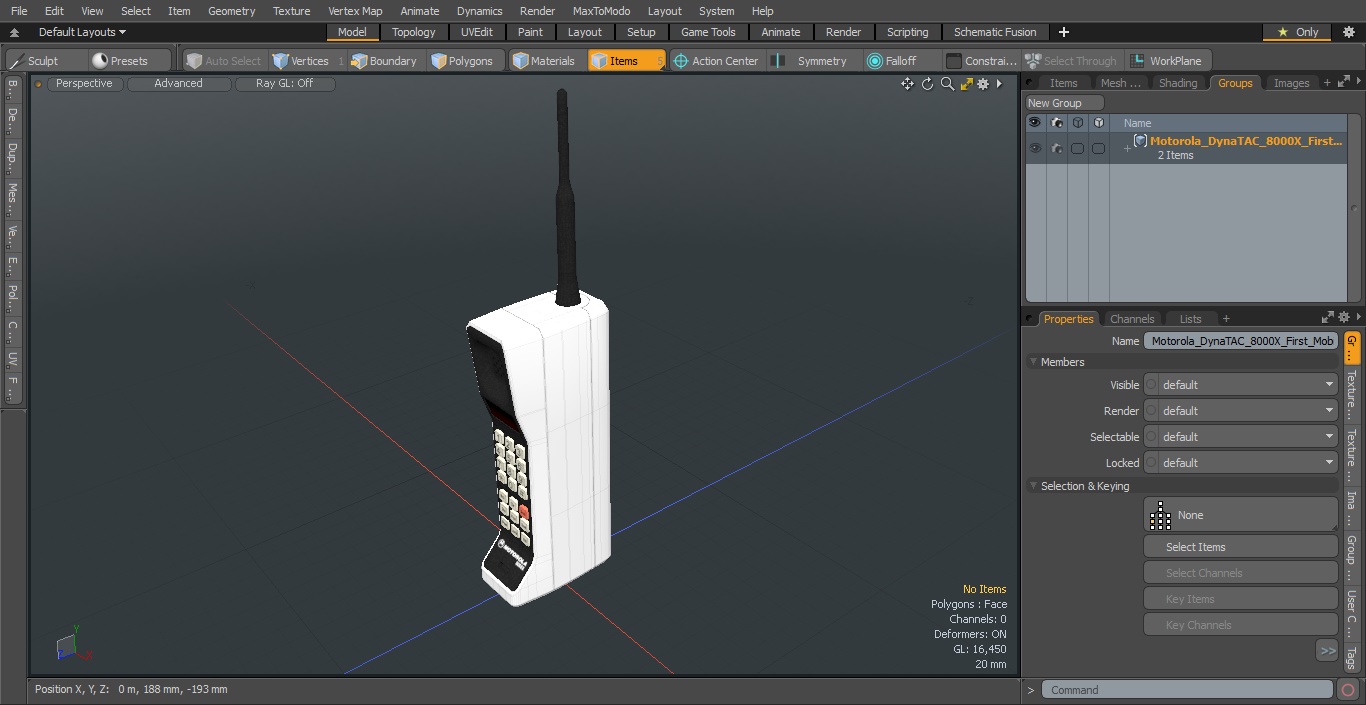Screen dimensions: 1366x705
Task: Add a new layout tab with the plus icon
Action: [1063, 32]
